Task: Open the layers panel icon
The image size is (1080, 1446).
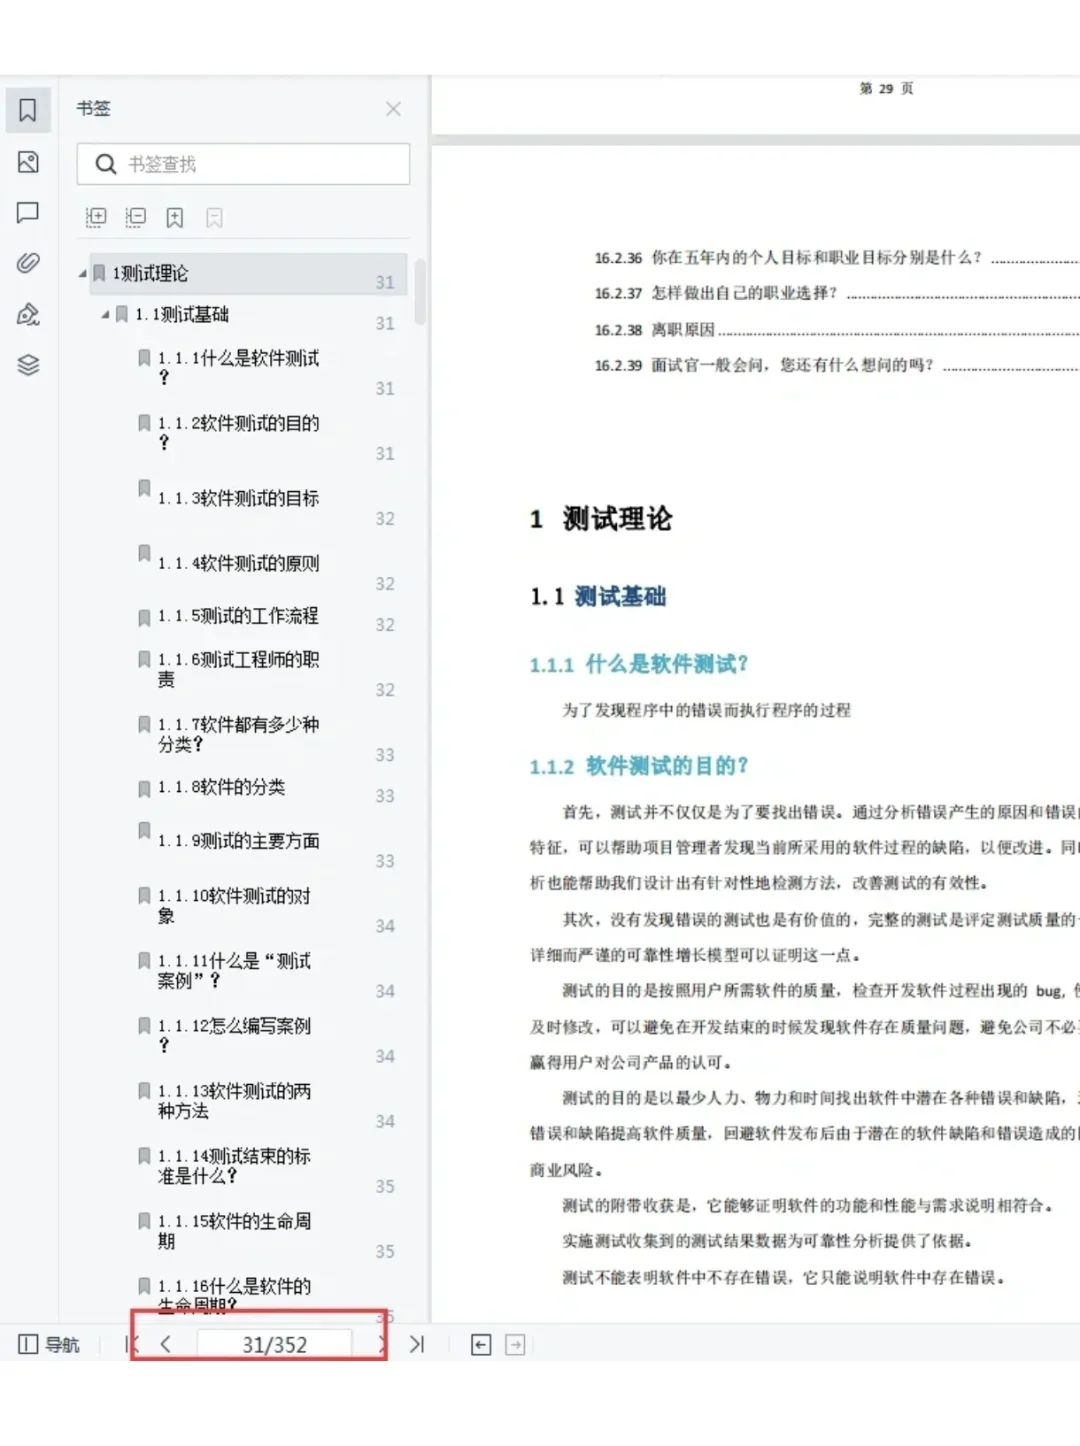Action: coord(27,366)
